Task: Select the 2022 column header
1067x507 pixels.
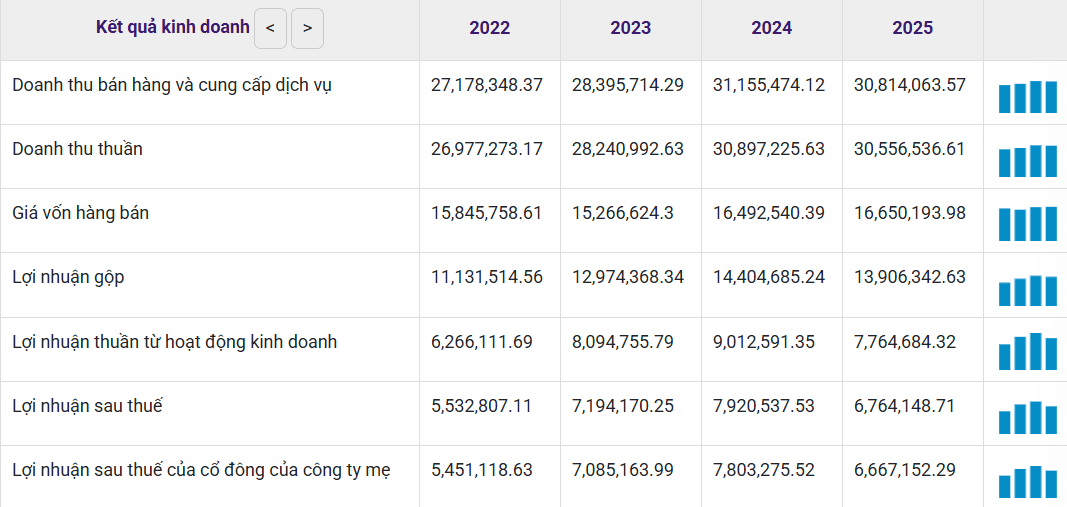Action: (489, 28)
